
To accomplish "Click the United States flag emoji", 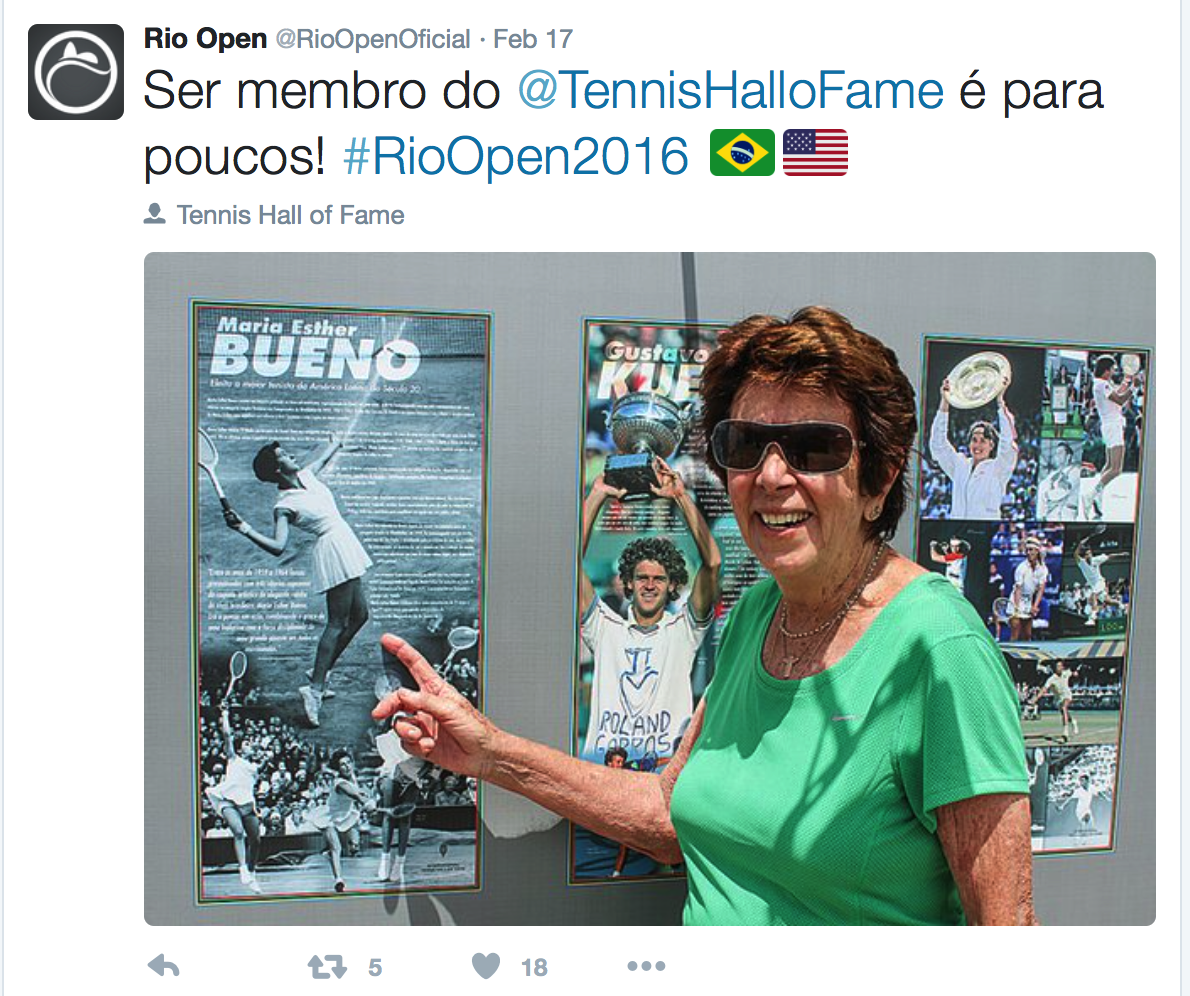I will [x=815, y=153].
